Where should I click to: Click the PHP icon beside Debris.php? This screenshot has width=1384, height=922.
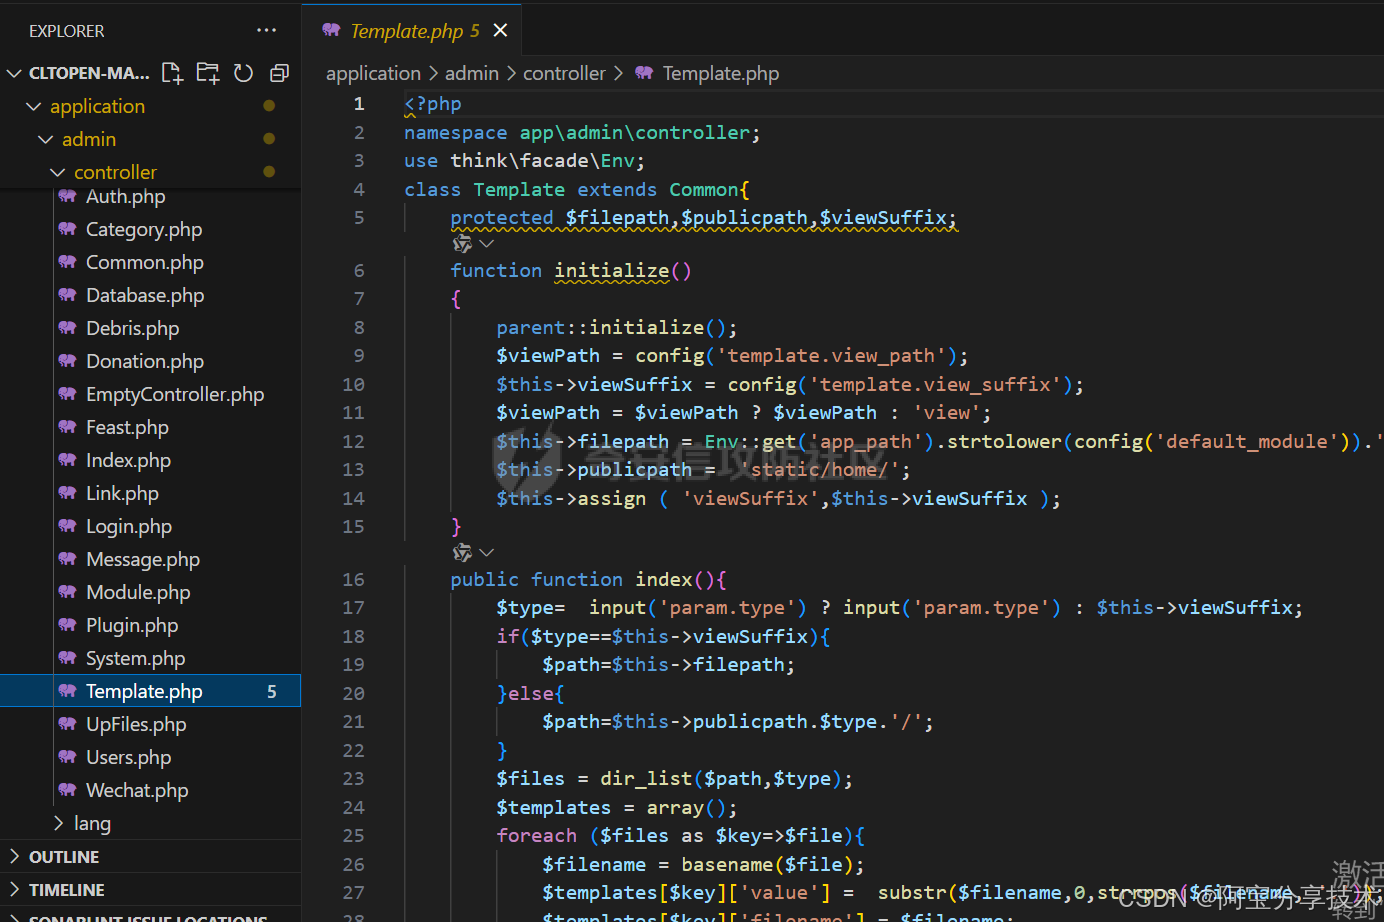(x=67, y=328)
